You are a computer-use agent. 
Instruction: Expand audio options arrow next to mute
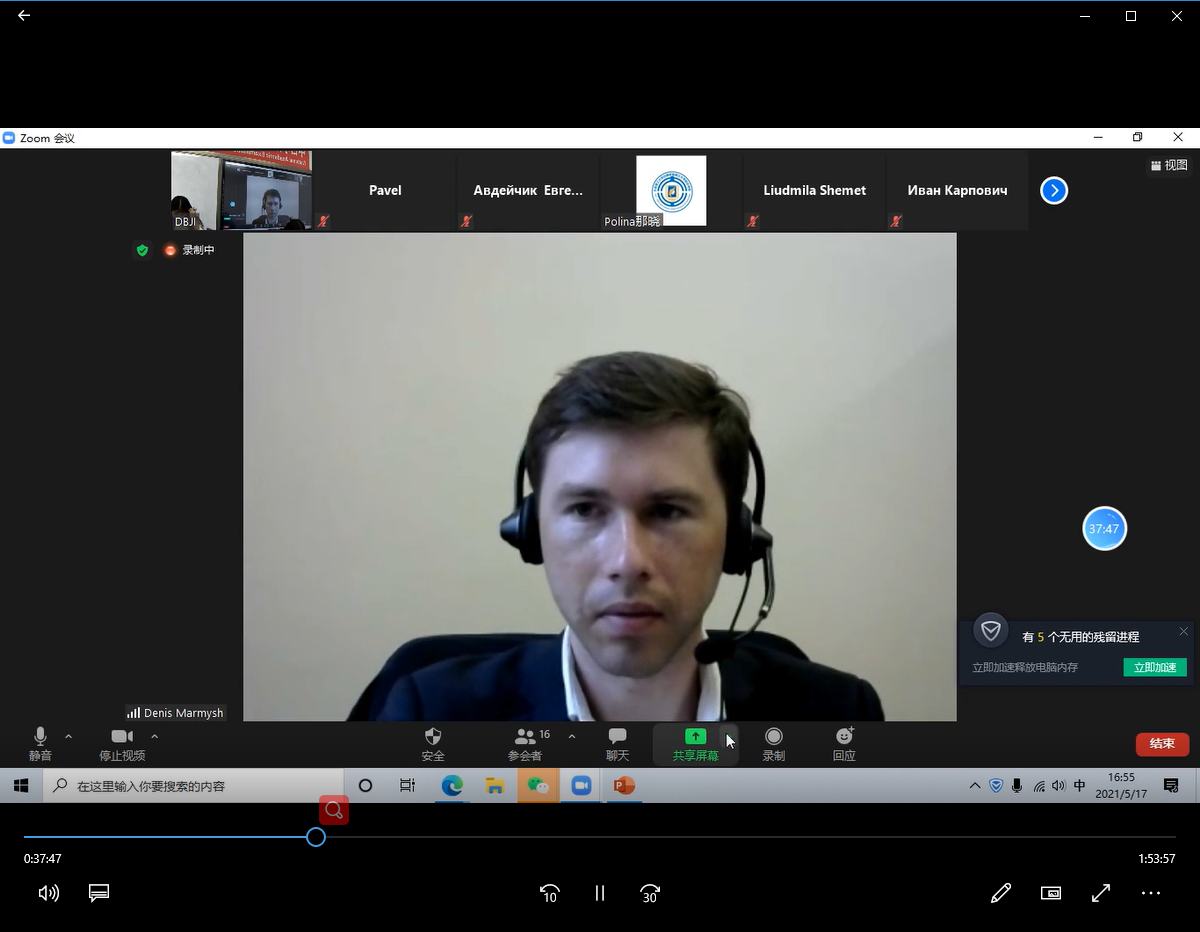click(68, 736)
